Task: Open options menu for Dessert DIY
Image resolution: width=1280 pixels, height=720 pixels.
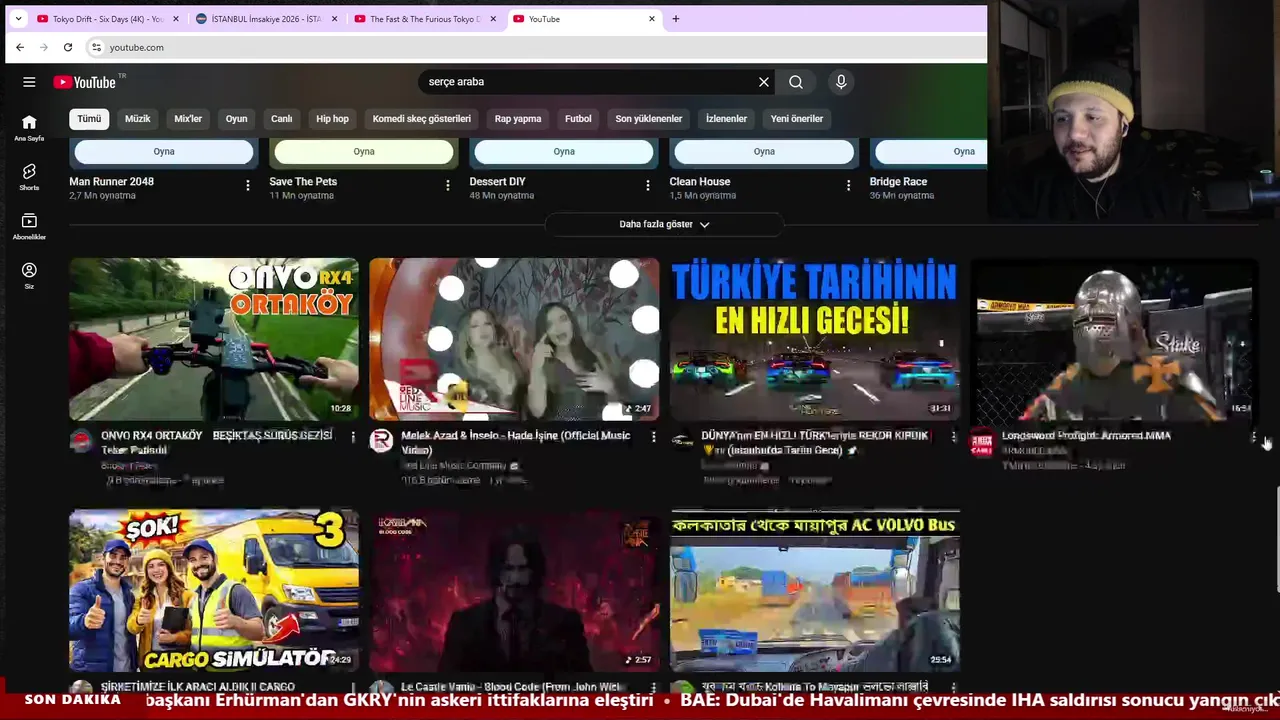Action: click(648, 185)
